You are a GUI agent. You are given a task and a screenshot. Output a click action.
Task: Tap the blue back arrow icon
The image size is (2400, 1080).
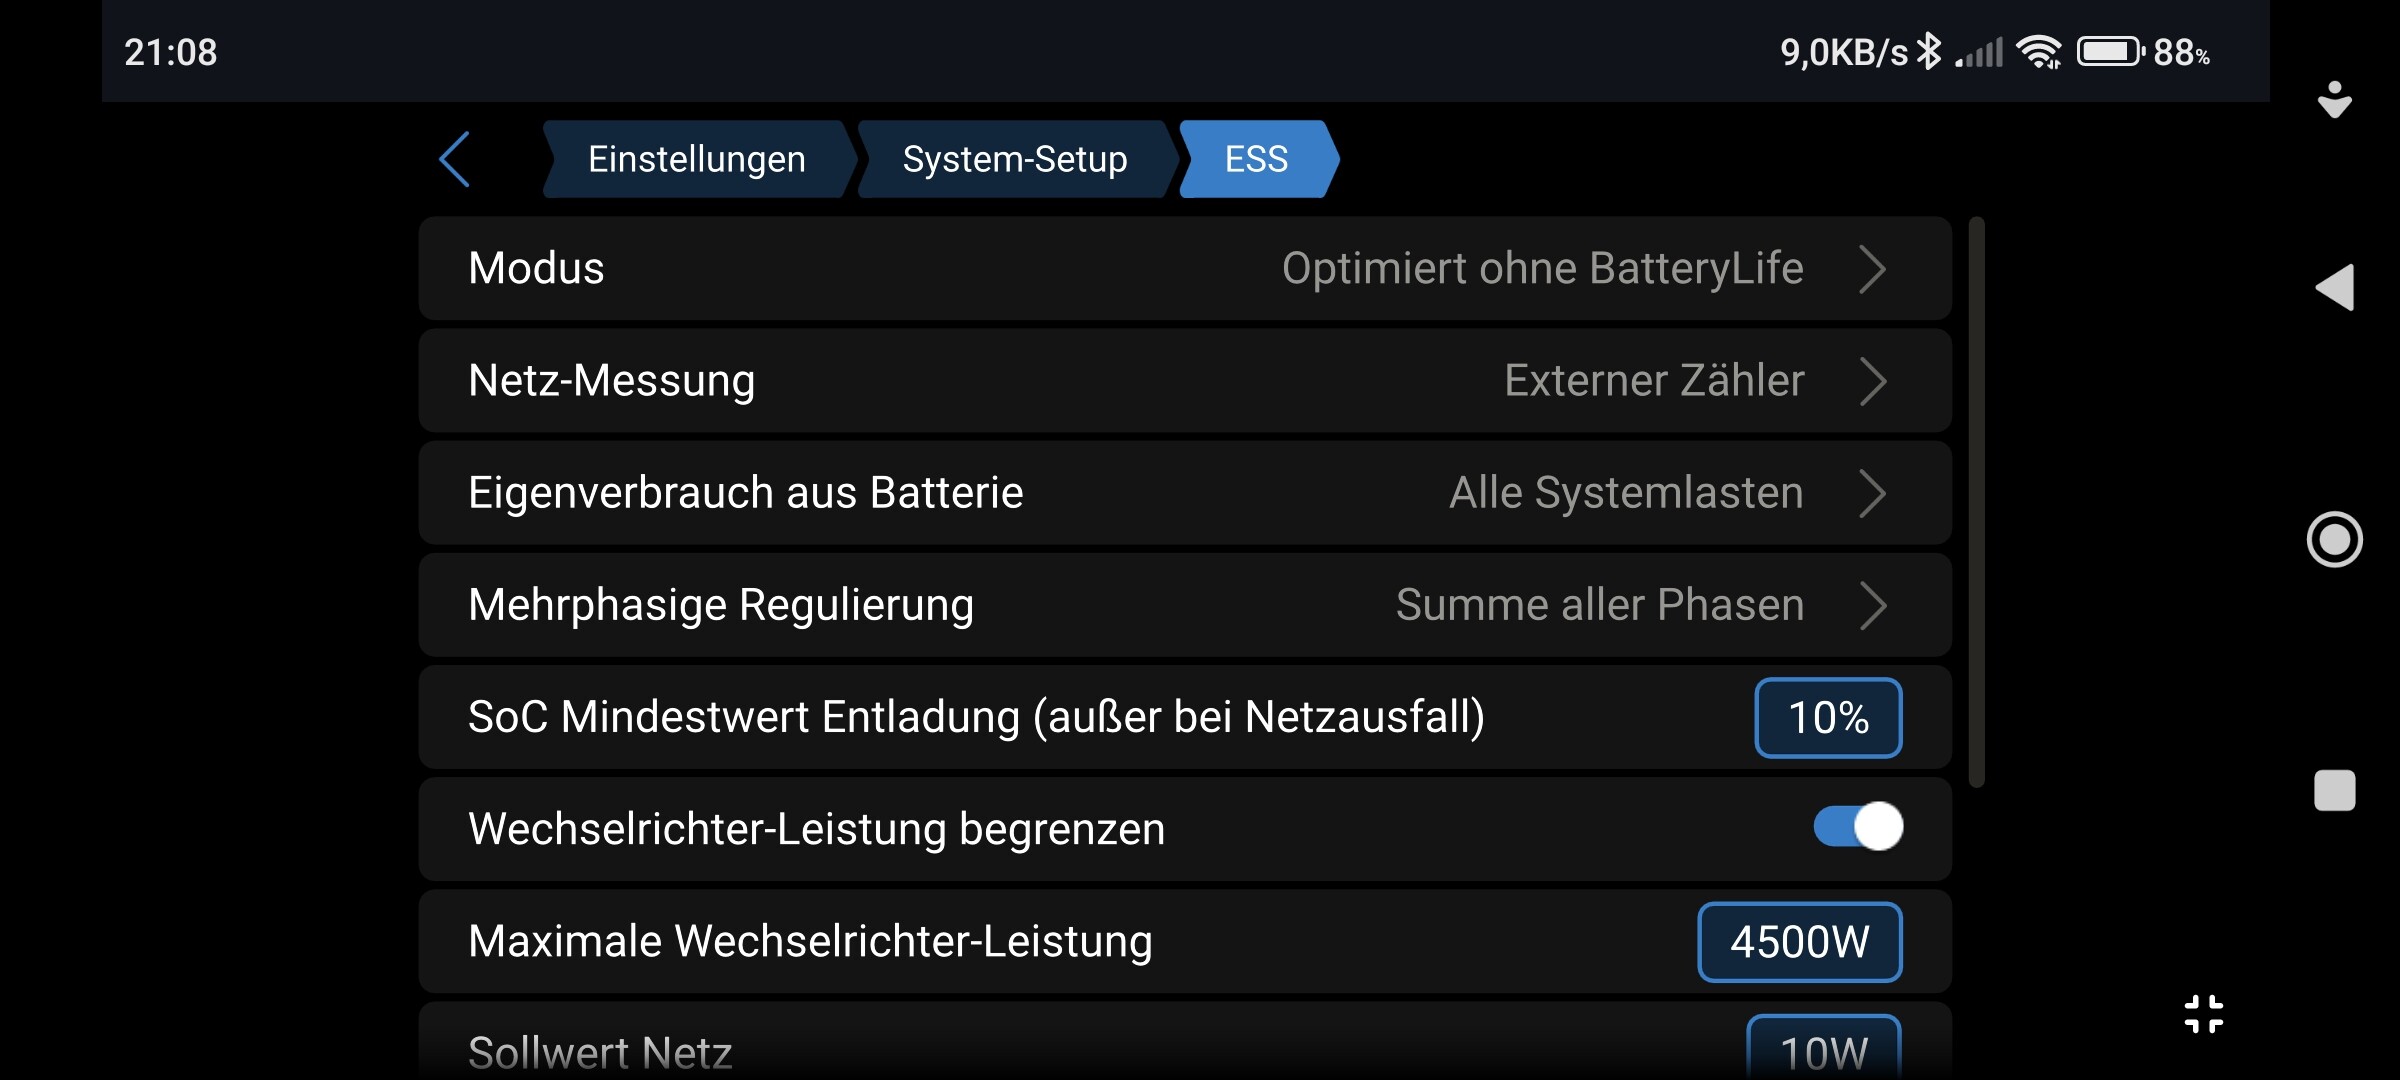[x=455, y=159]
